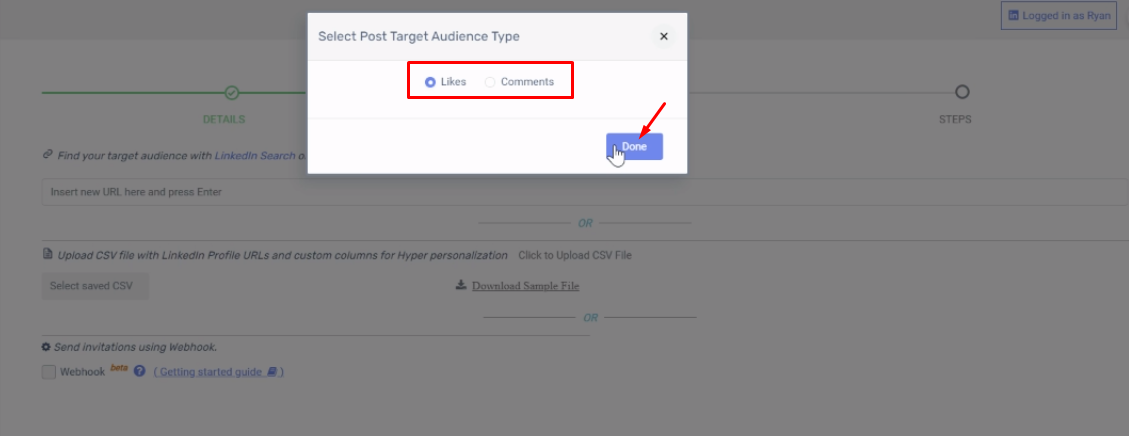Click to Upload CSV File

575,255
